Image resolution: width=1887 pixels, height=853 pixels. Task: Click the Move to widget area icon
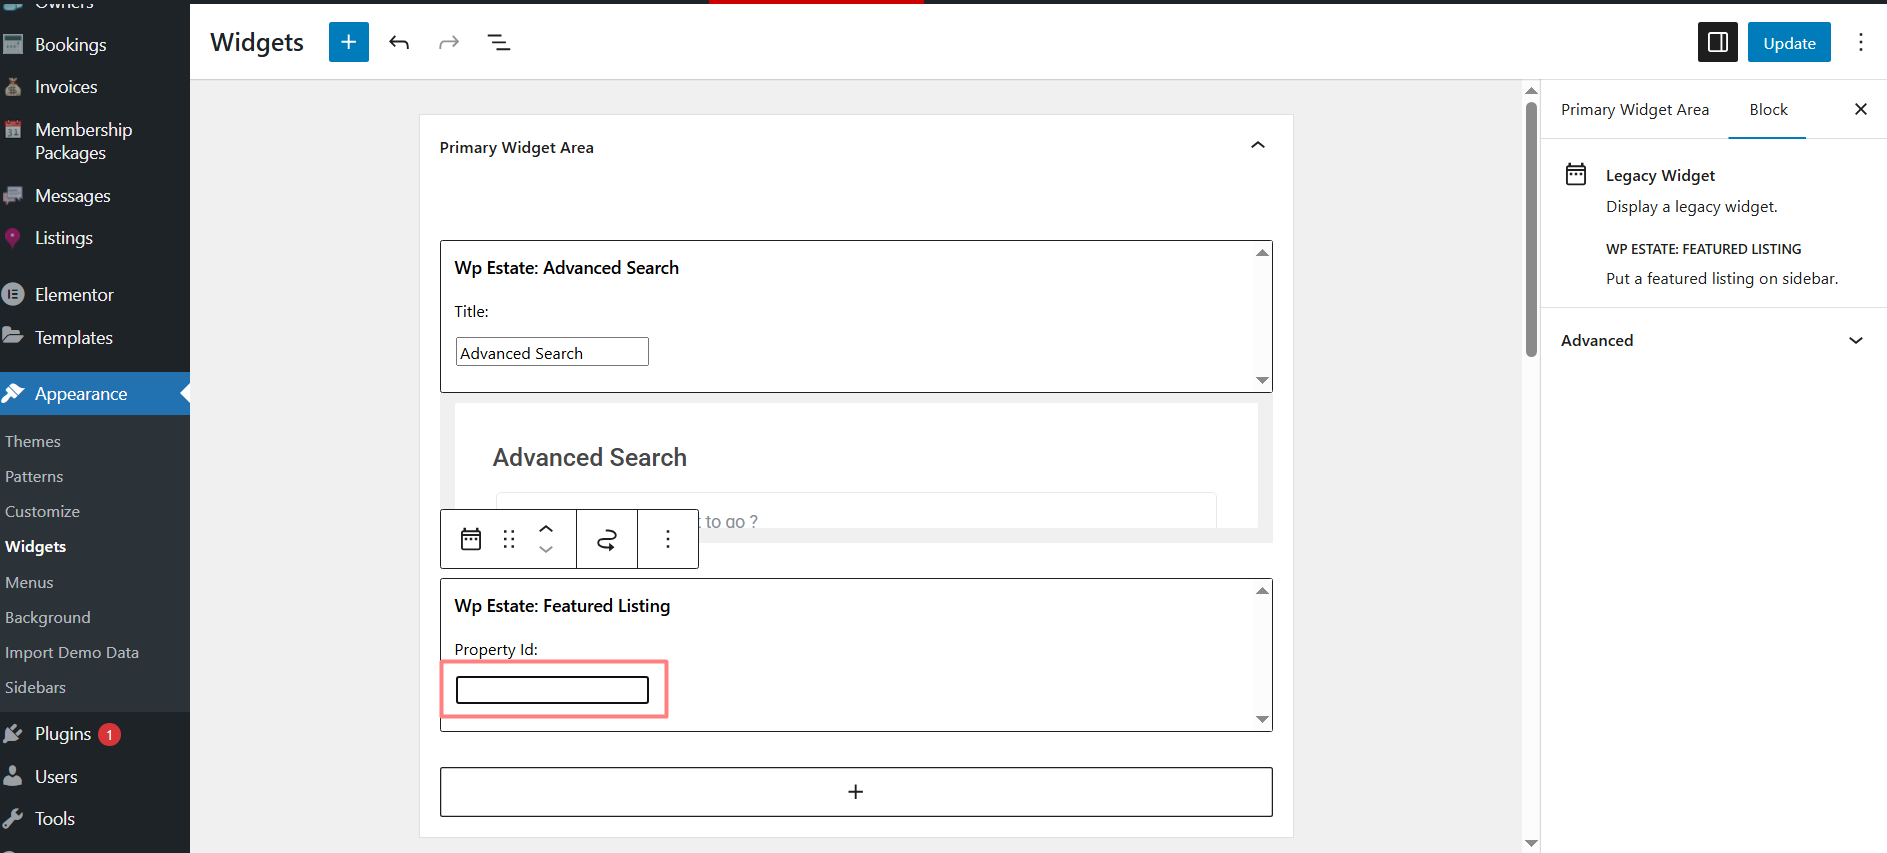tap(607, 540)
